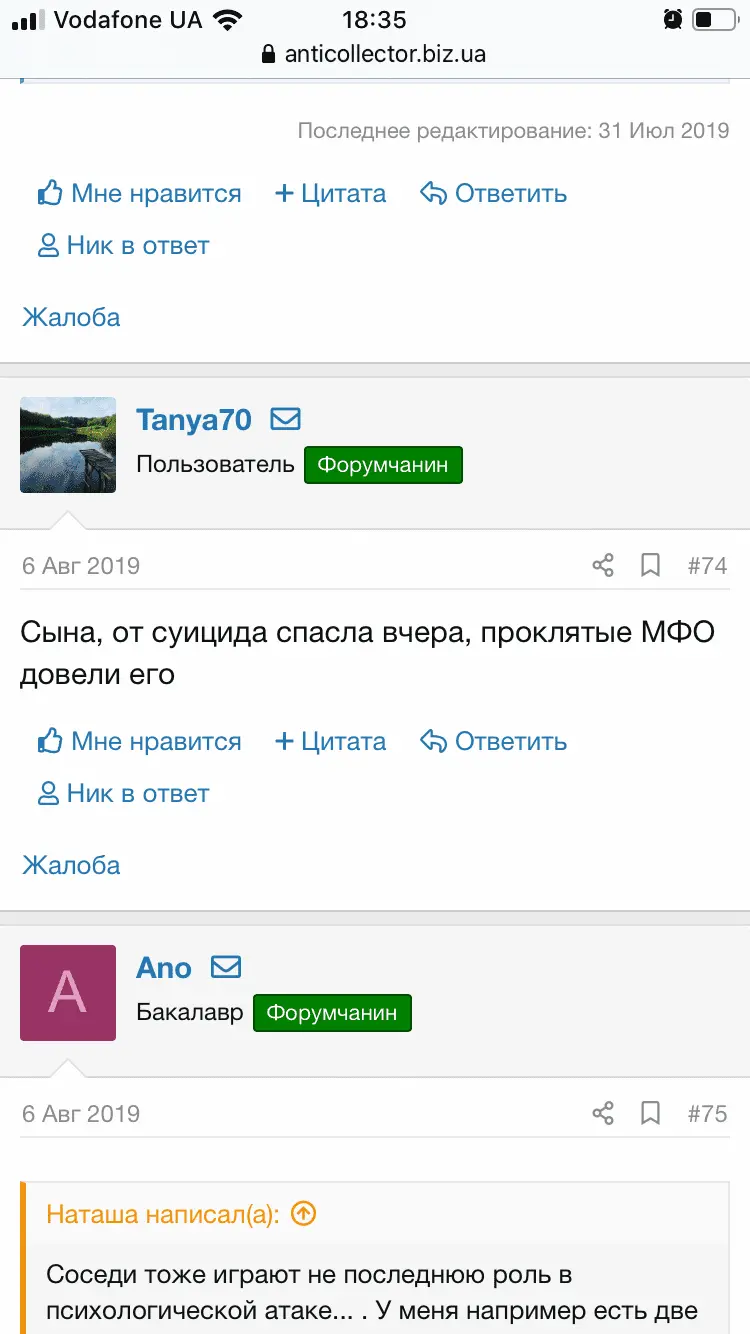Share post #75 using the share icon
Screen dimensions: 750x1334
pos(603,1112)
